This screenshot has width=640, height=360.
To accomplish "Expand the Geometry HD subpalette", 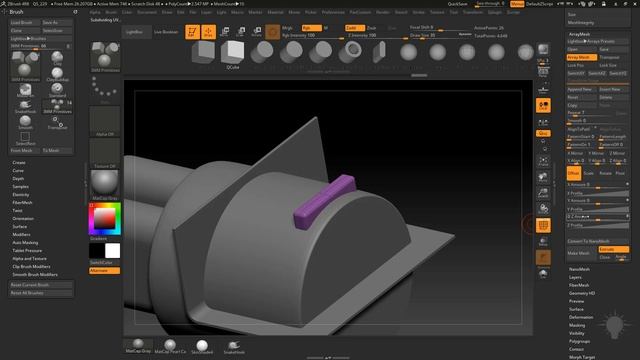I will [582, 293].
